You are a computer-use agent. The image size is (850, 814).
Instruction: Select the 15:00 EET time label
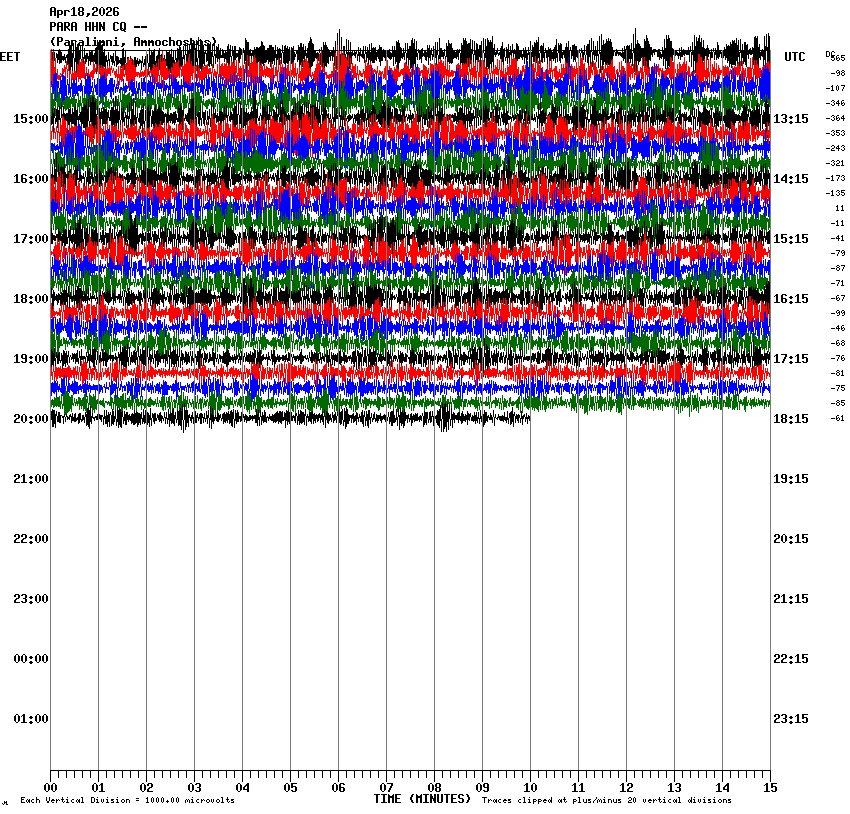pyautogui.click(x=30, y=119)
